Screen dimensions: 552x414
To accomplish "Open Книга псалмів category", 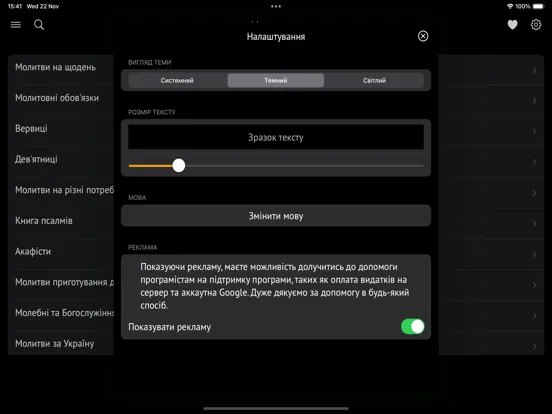I will [61, 223].
